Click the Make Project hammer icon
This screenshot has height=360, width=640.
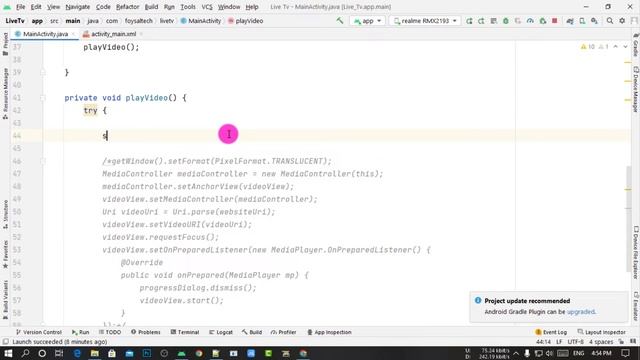point(340,21)
